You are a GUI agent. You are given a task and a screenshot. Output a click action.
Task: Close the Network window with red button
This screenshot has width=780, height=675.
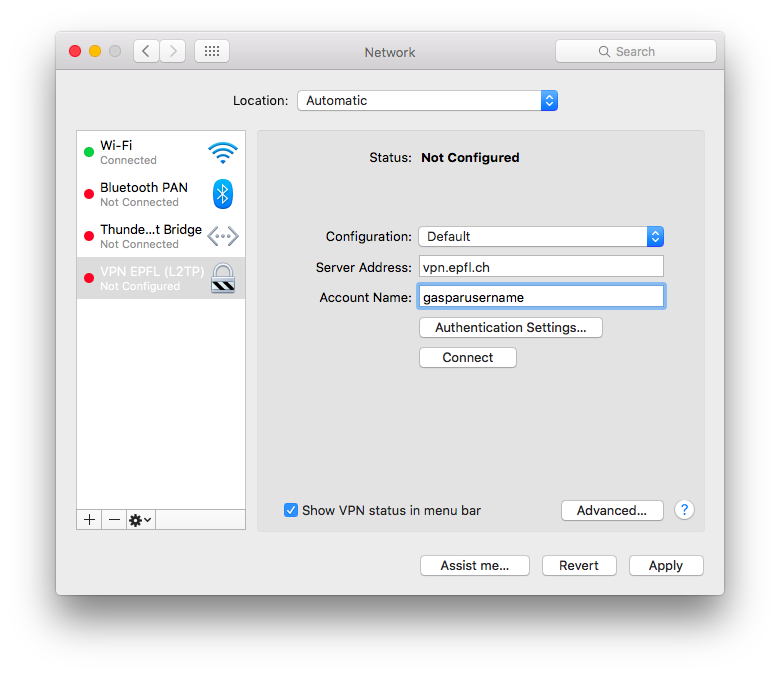(75, 51)
